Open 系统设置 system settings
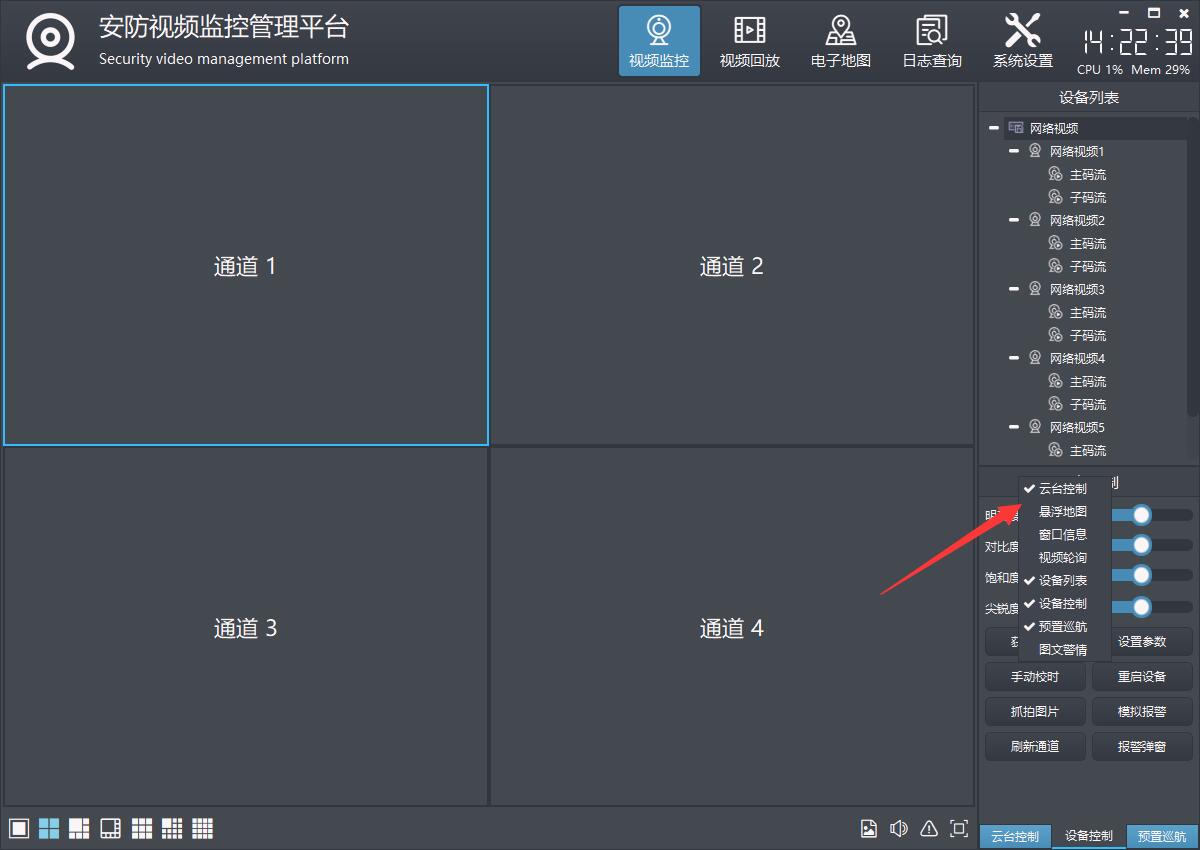 (1022, 42)
